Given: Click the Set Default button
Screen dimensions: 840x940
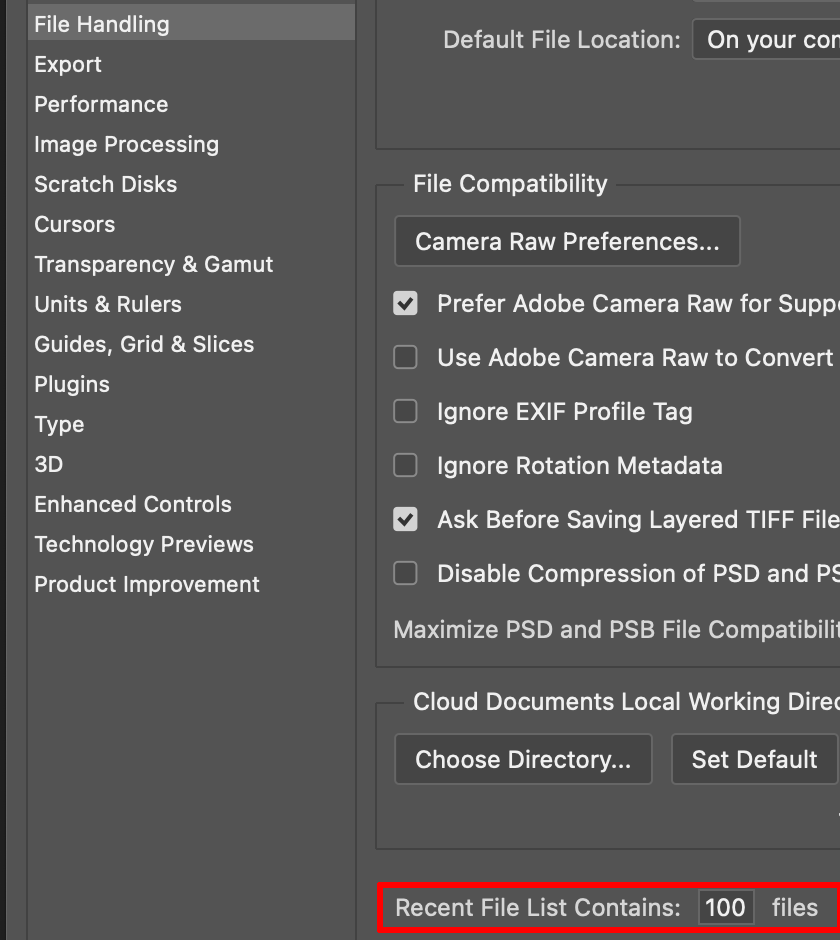Looking at the screenshot, I should [752, 759].
